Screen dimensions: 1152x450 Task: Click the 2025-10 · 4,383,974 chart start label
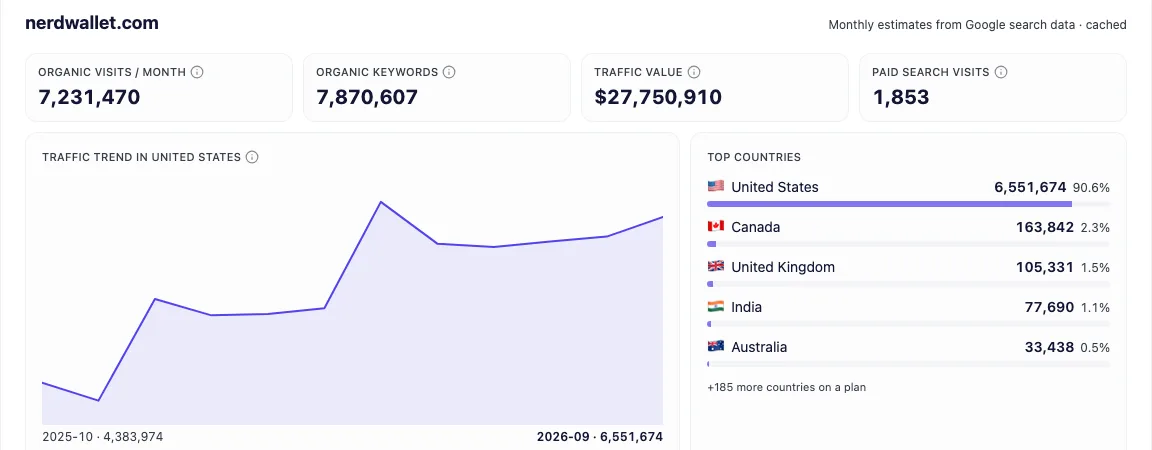pyautogui.click(x=102, y=436)
